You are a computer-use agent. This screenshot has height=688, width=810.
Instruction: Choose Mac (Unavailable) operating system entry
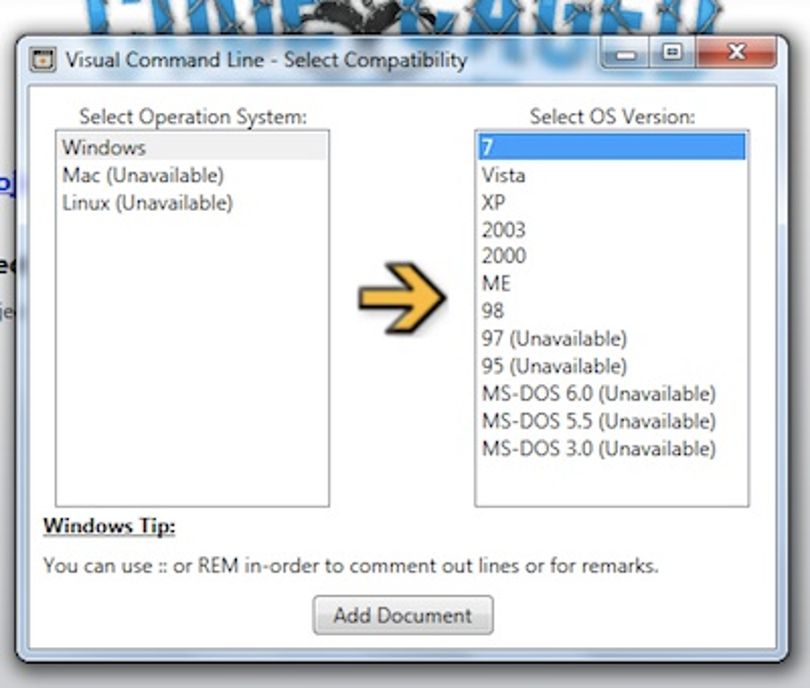[x=192, y=175]
